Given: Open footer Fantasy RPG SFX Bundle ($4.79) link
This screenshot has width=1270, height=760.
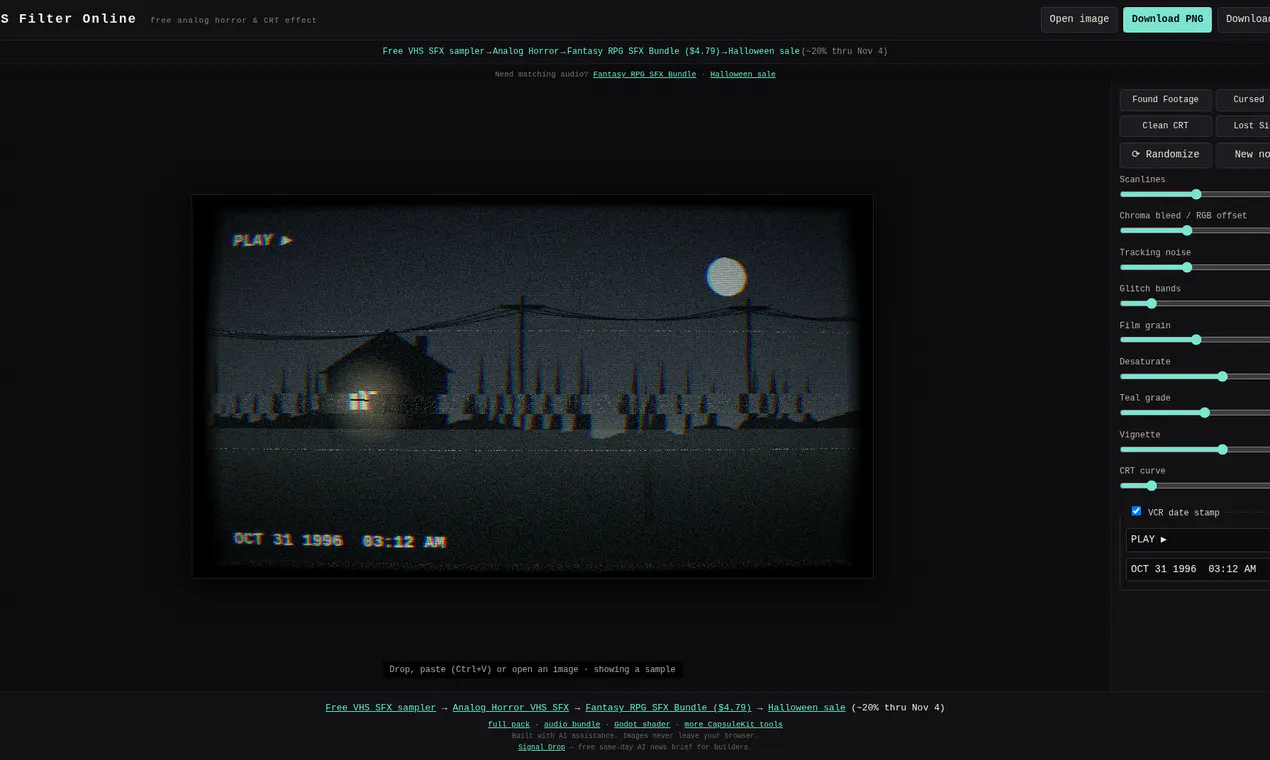Looking at the screenshot, I should point(668,708).
